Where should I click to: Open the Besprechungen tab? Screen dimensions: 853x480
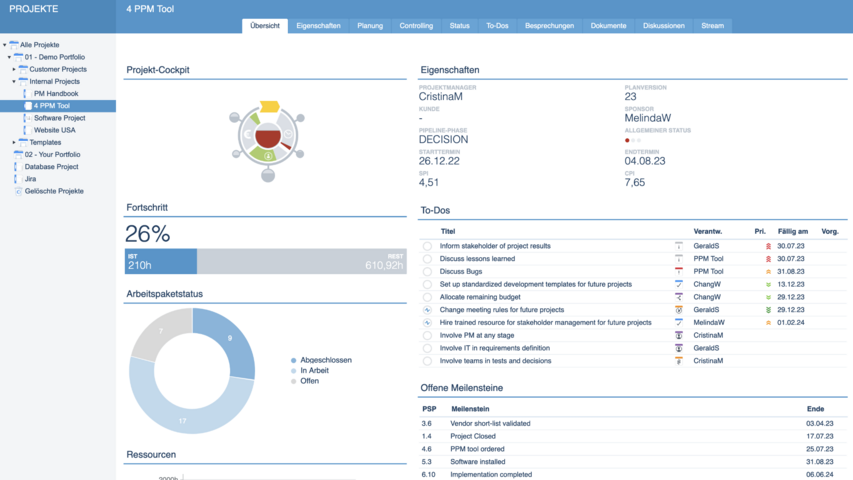[549, 26]
